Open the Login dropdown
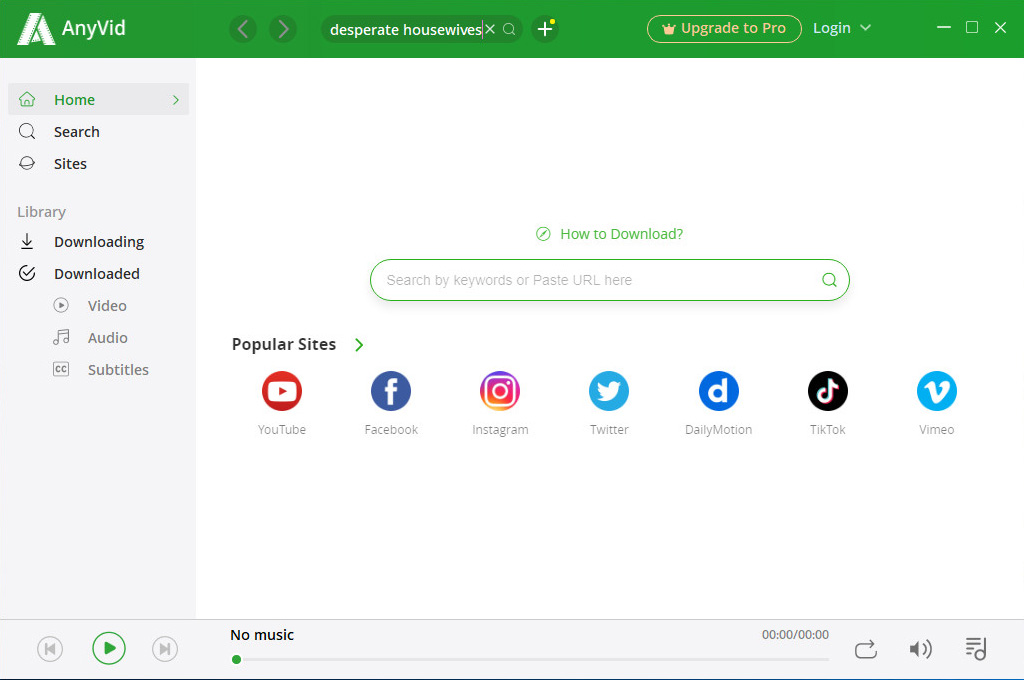The width and height of the screenshot is (1024, 680). (842, 28)
